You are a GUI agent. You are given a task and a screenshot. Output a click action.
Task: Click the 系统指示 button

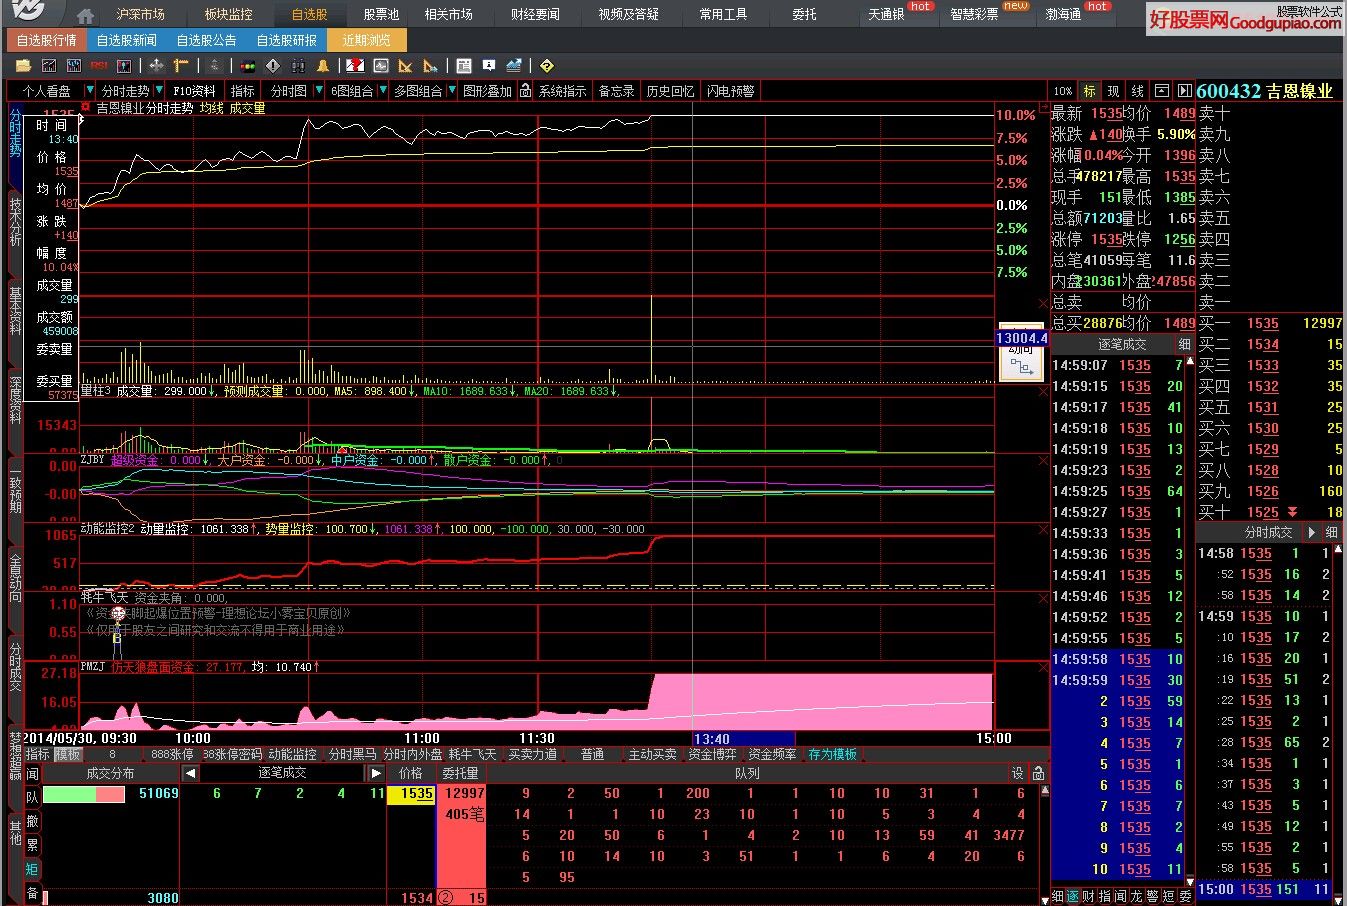click(562, 91)
